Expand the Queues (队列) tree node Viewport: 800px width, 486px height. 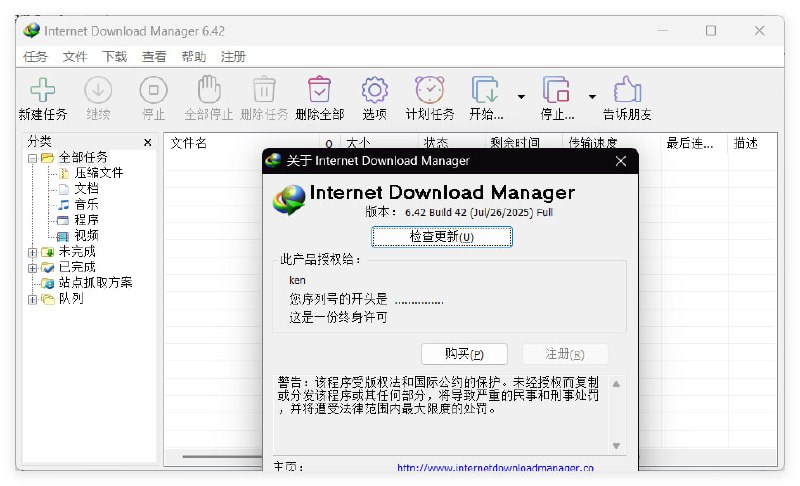[x=32, y=299]
